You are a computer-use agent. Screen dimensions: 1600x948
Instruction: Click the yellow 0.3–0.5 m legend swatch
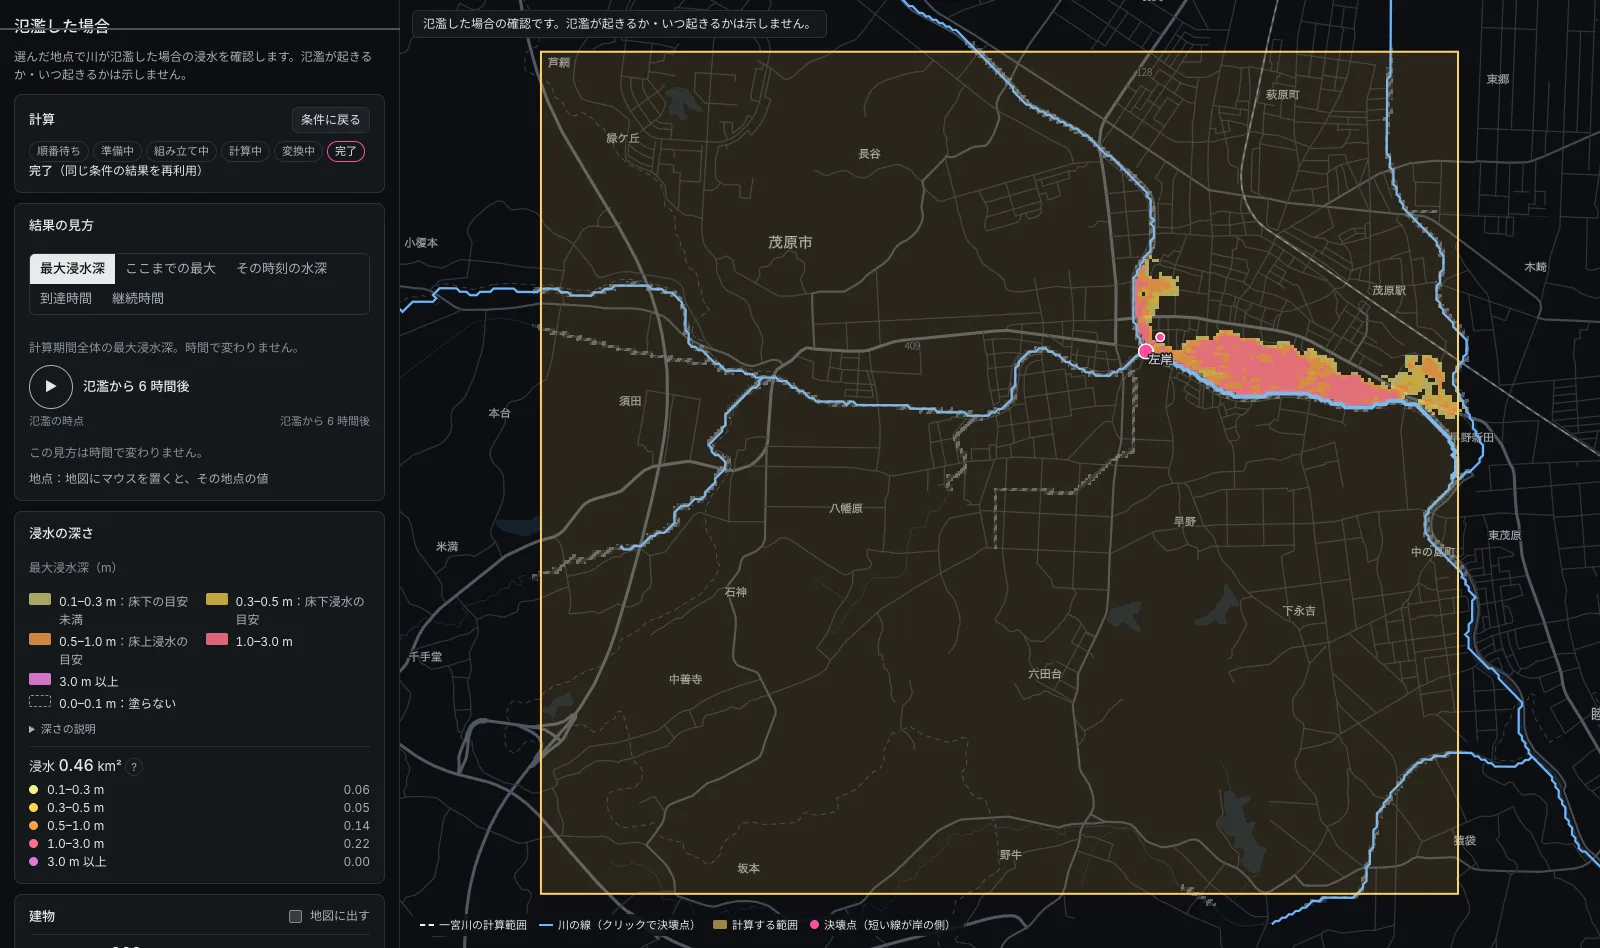tap(217, 600)
